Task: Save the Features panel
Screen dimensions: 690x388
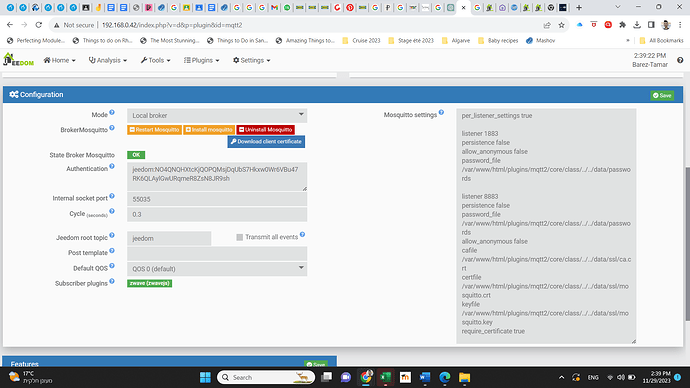Action: [316, 364]
